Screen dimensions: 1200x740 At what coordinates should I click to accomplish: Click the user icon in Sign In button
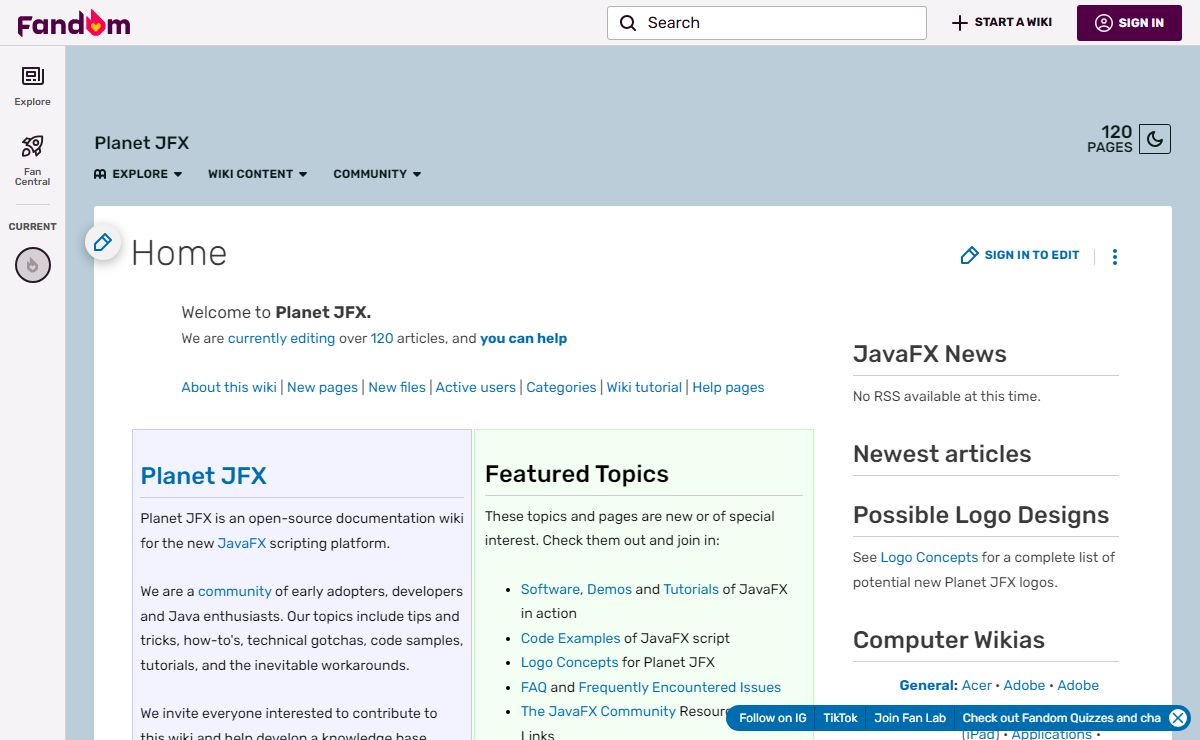(x=1104, y=23)
